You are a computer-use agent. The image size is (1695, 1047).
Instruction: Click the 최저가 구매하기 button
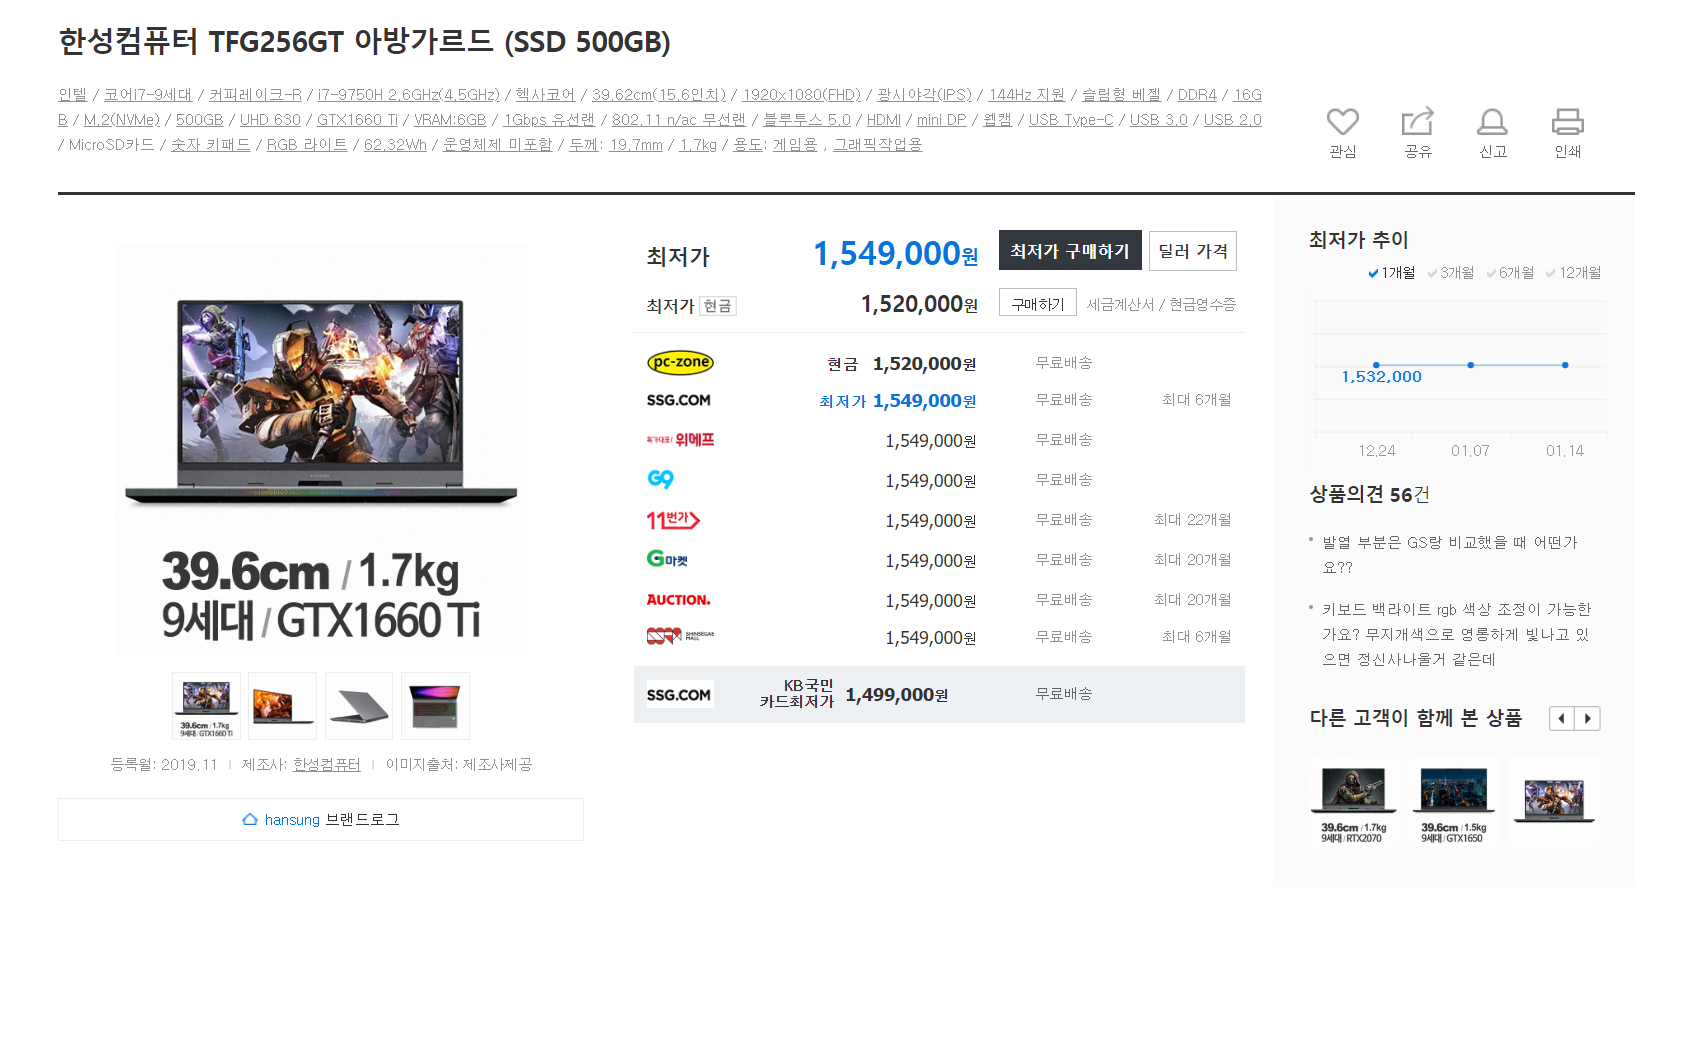coord(1070,250)
